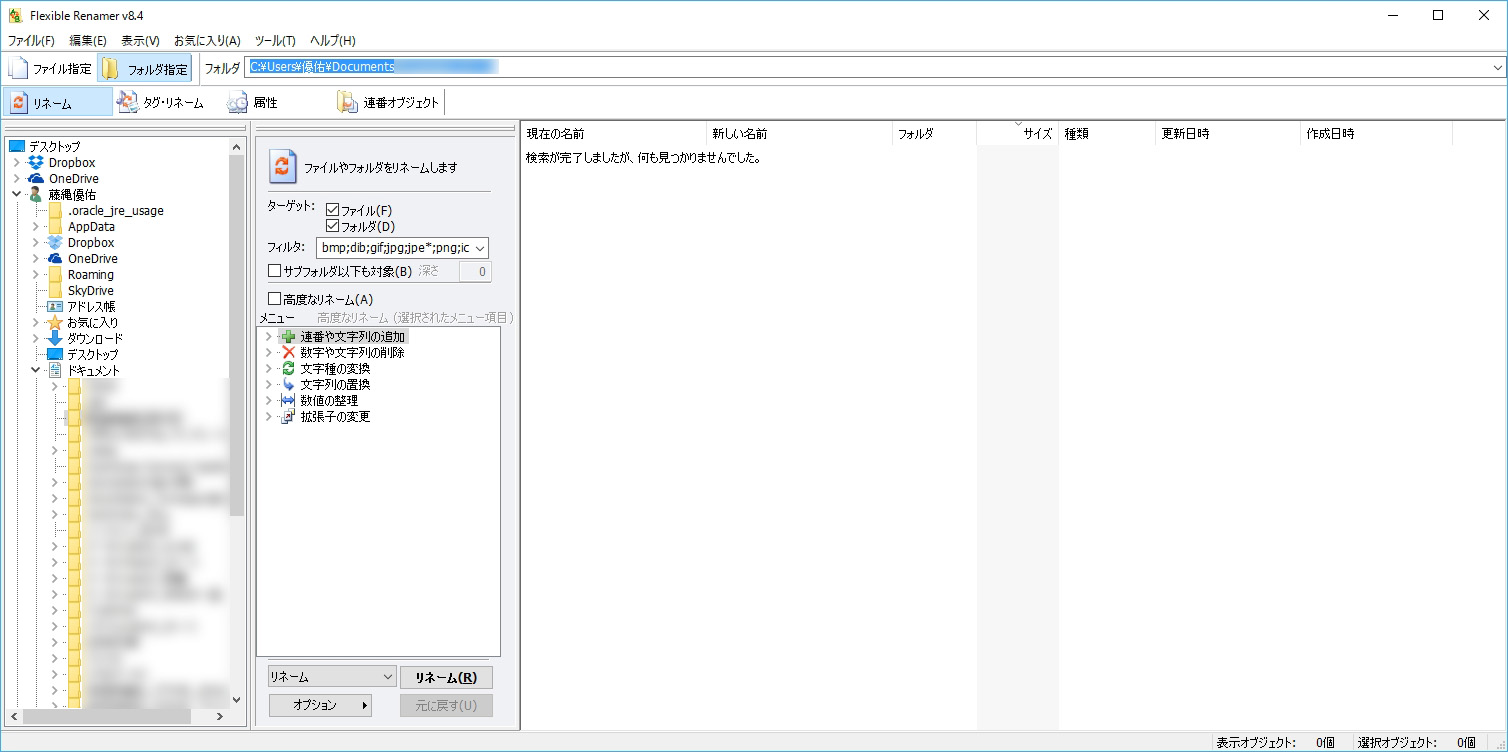The height and width of the screenshot is (752, 1508).
Task: Open the フィルタ dropdown list
Action: coord(478,247)
